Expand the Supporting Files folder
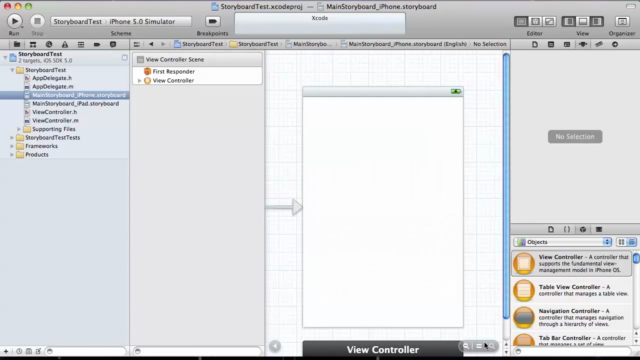This screenshot has height=360, width=640. click(19, 129)
